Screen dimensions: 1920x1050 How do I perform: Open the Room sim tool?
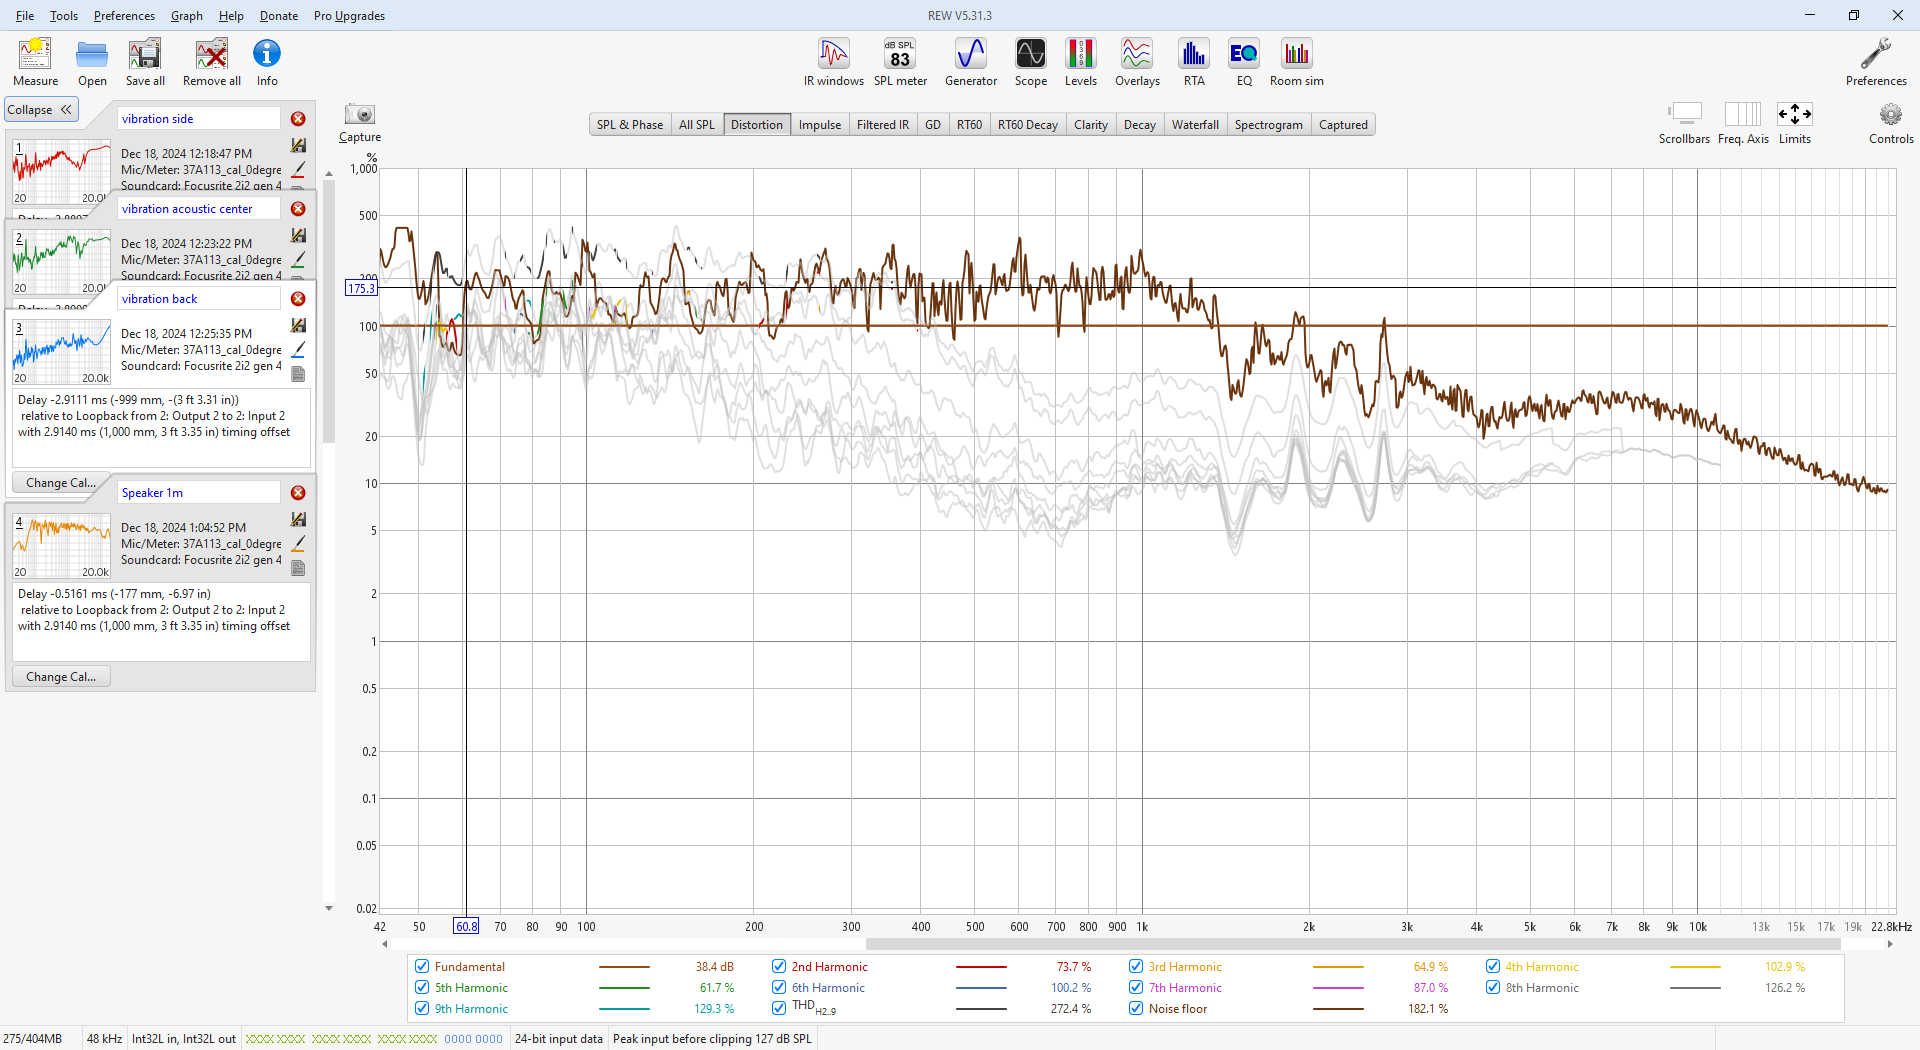pyautogui.click(x=1297, y=54)
